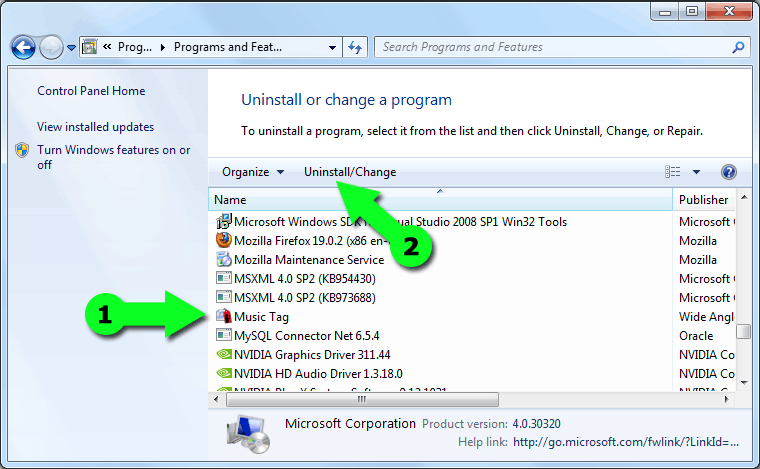Open Control Panel Home link
The height and width of the screenshot is (469, 760).
coord(91,91)
